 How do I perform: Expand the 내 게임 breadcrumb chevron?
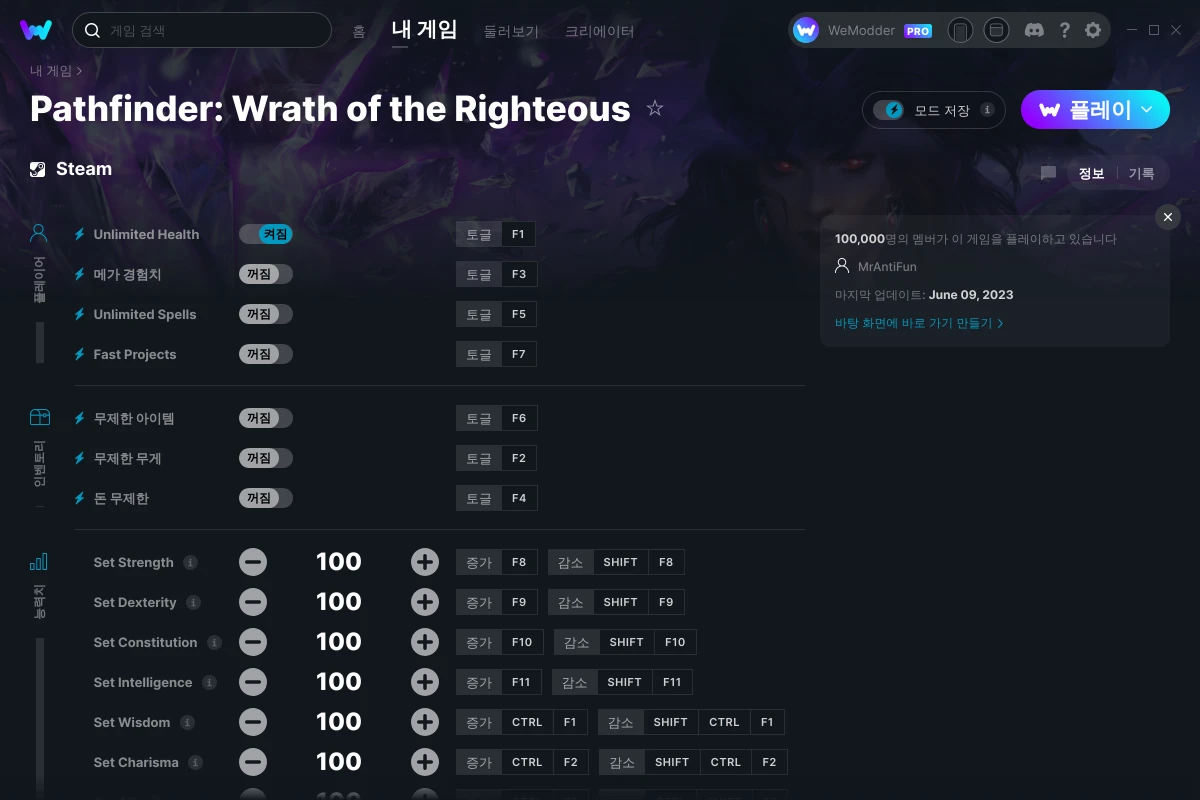click(x=79, y=71)
